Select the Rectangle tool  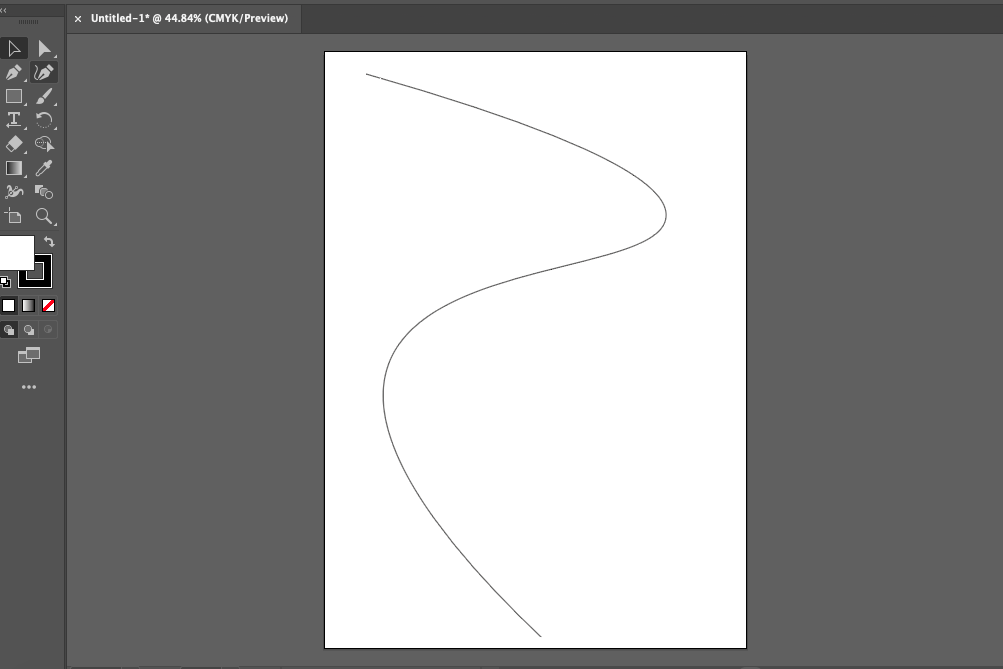point(13,97)
